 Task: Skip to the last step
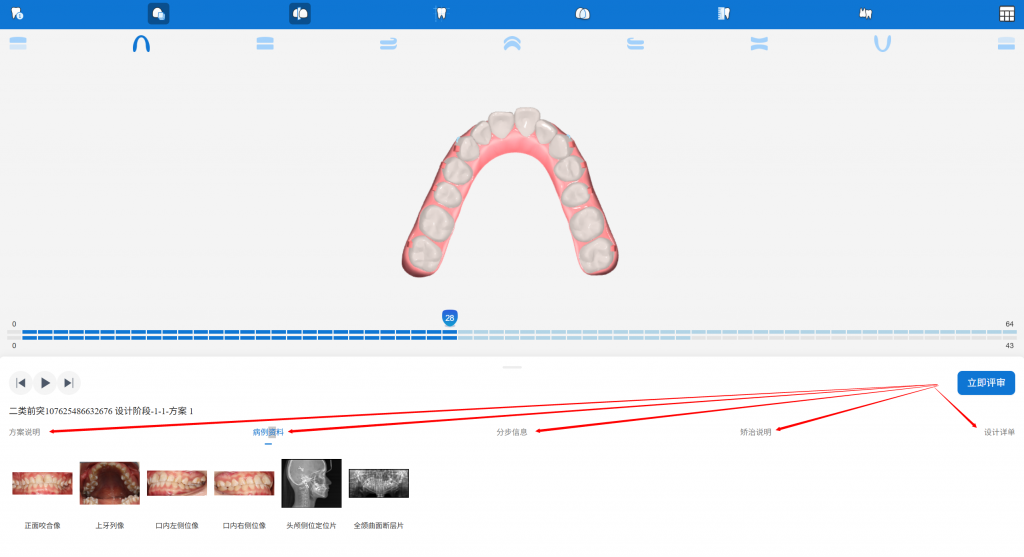(x=69, y=383)
